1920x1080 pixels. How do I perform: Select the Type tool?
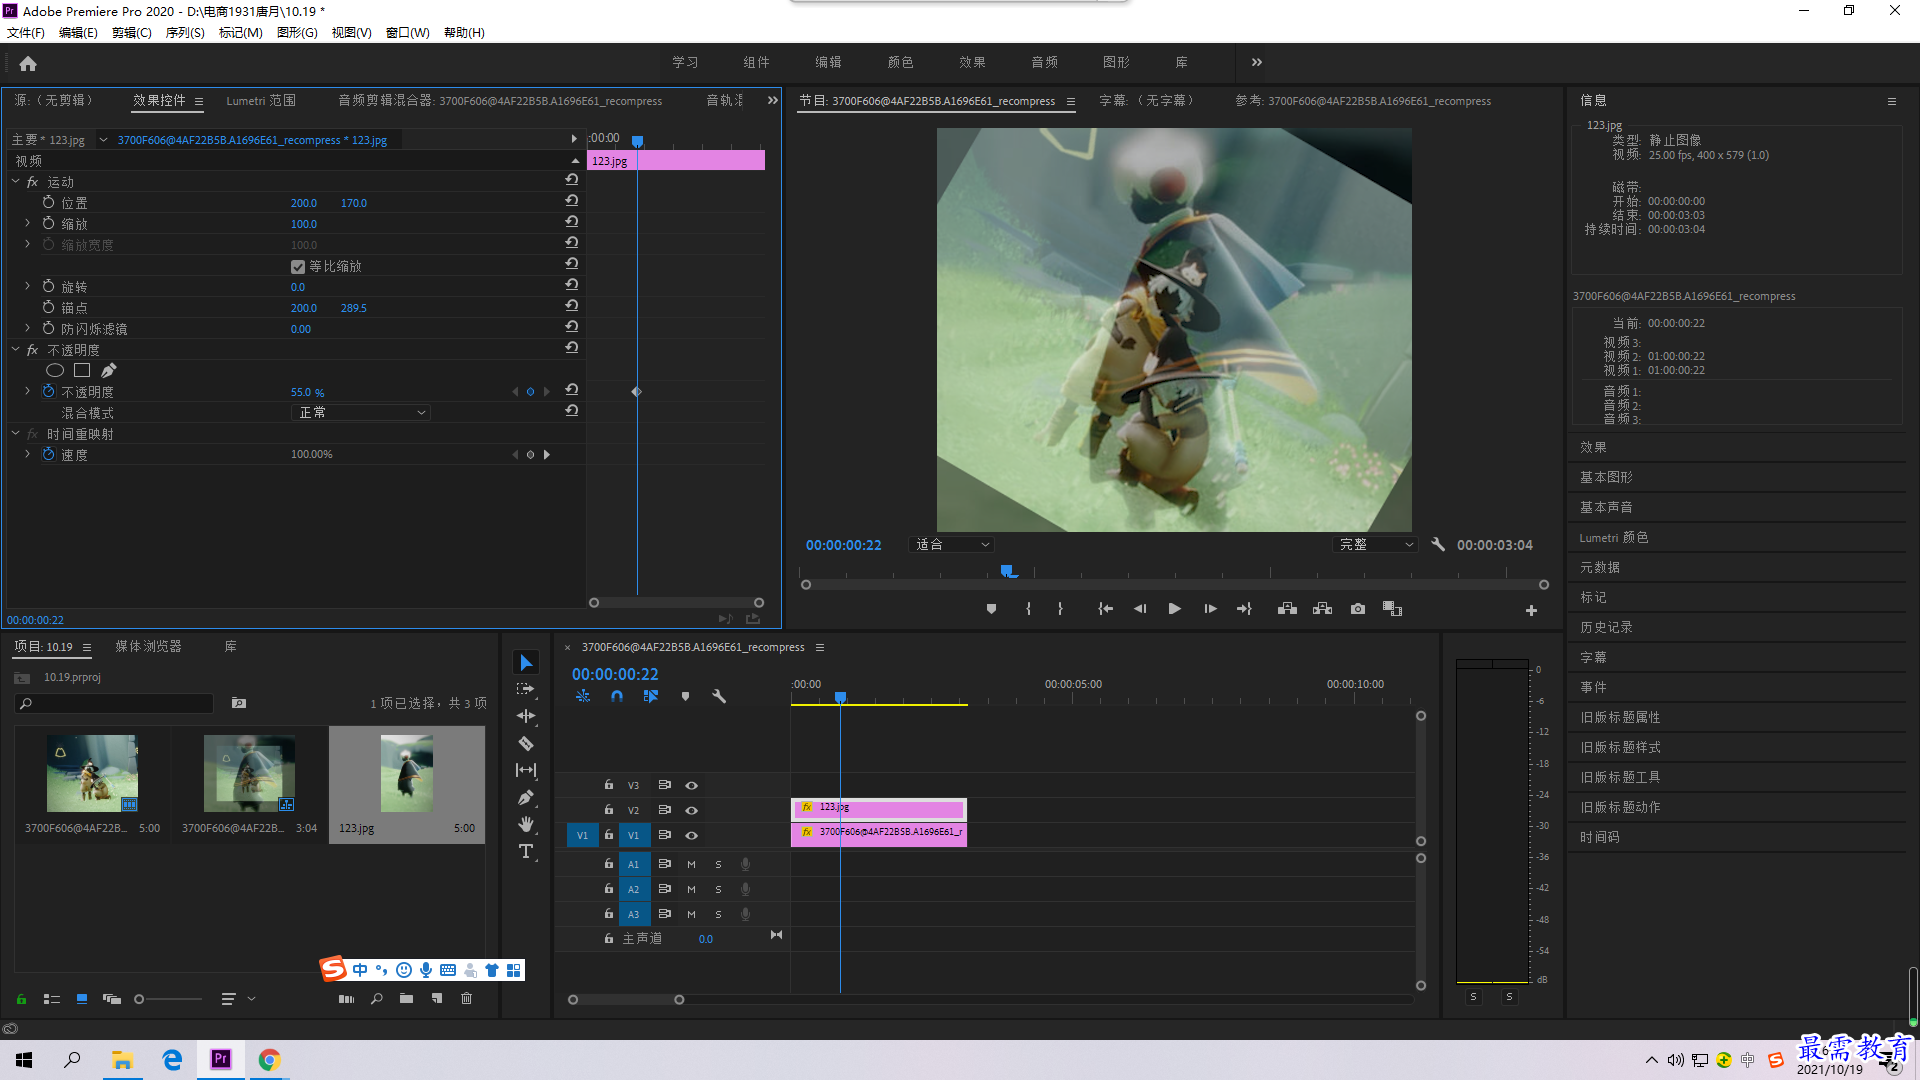526,851
